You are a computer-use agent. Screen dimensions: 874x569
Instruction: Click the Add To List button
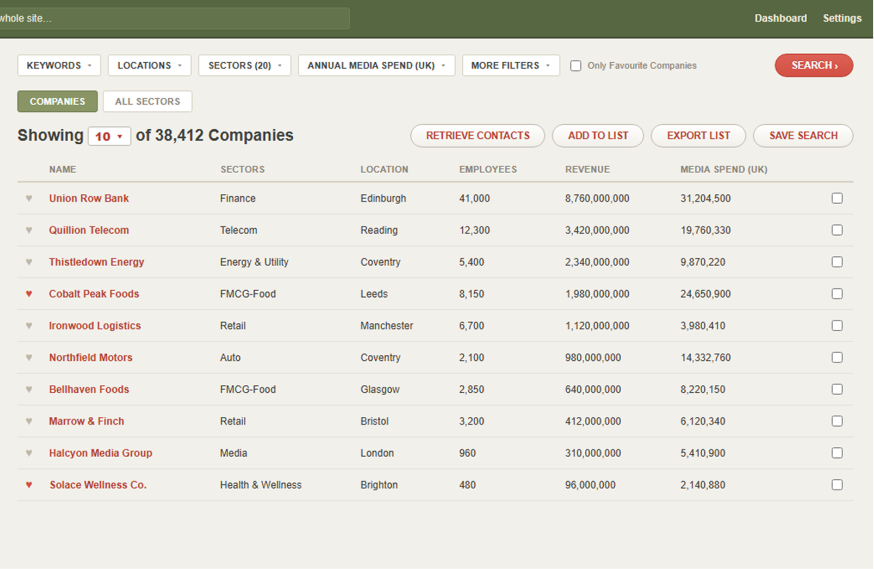598,135
